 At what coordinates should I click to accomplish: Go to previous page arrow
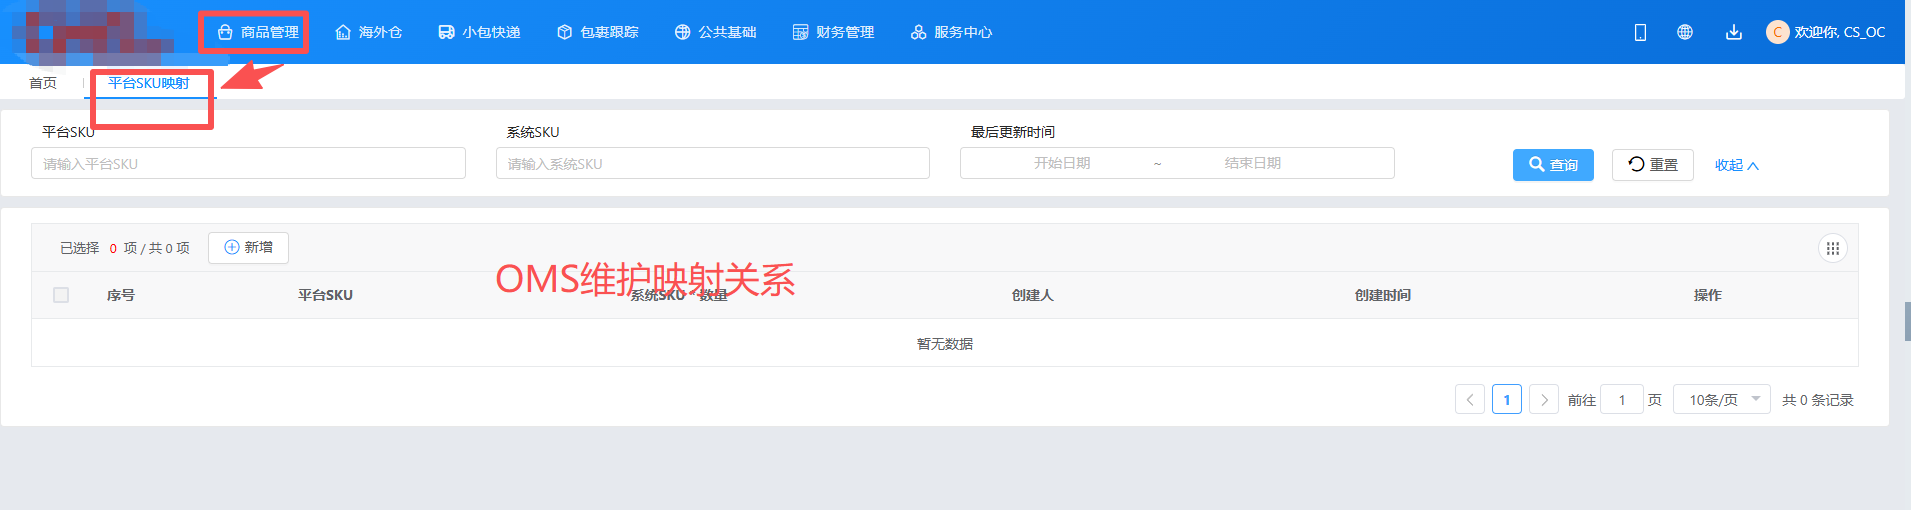click(1469, 399)
